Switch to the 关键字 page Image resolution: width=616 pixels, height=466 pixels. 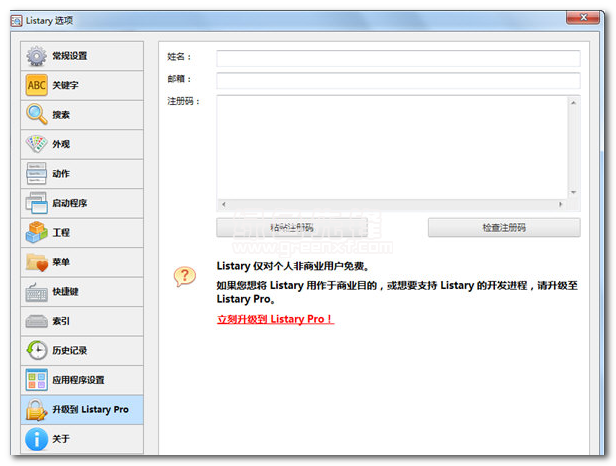pos(82,85)
